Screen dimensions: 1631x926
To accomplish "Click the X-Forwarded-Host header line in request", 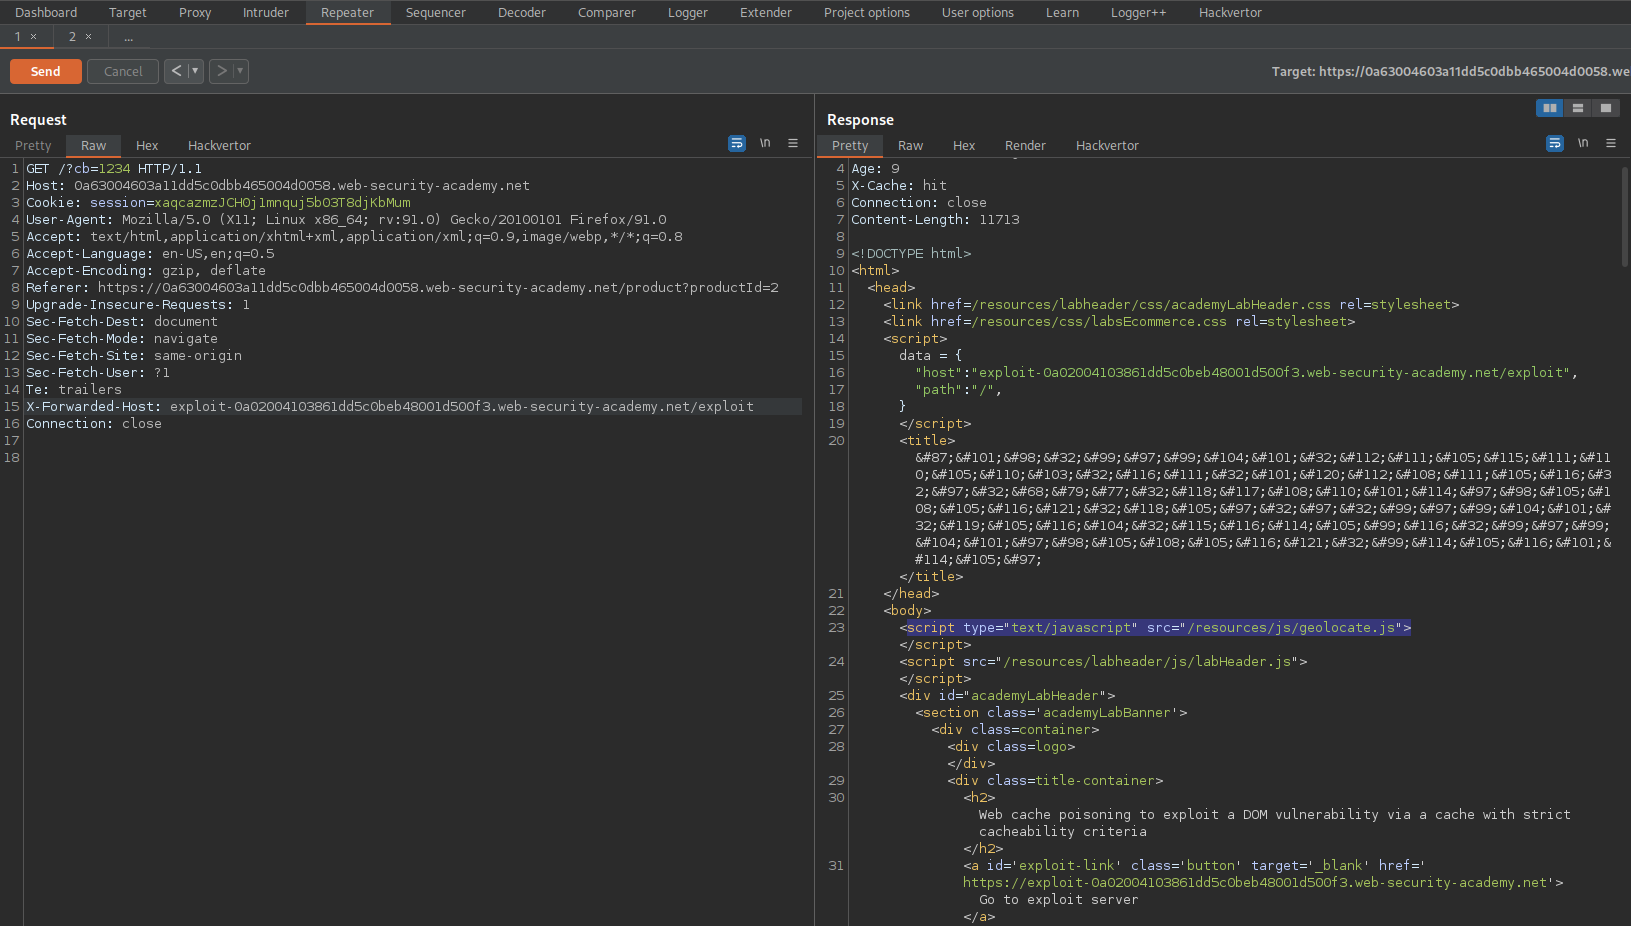I will coord(390,407).
